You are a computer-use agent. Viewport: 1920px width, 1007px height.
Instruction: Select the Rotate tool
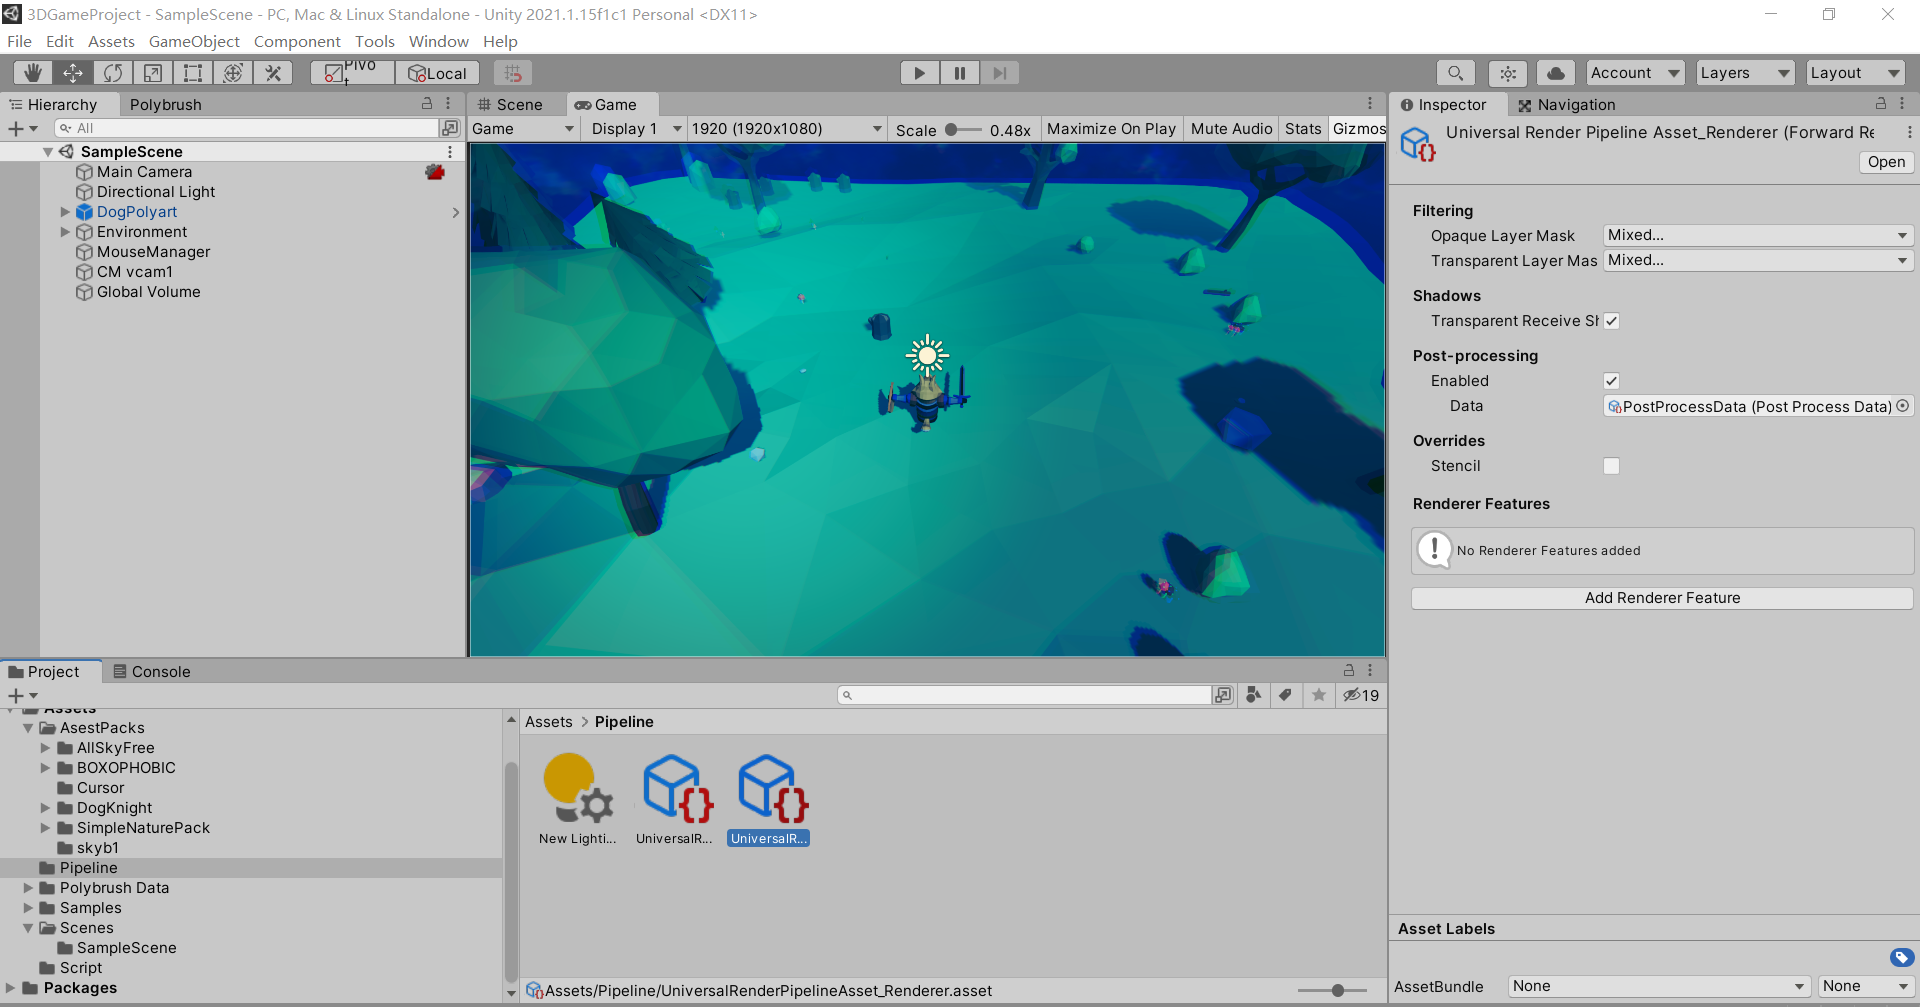pos(112,72)
